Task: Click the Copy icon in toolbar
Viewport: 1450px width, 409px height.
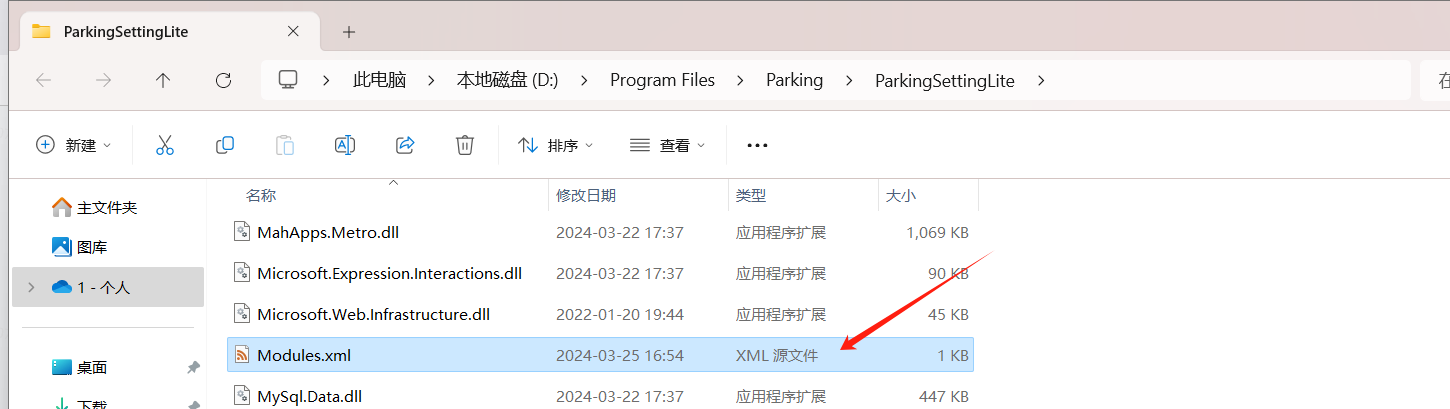Action: (225, 145)
